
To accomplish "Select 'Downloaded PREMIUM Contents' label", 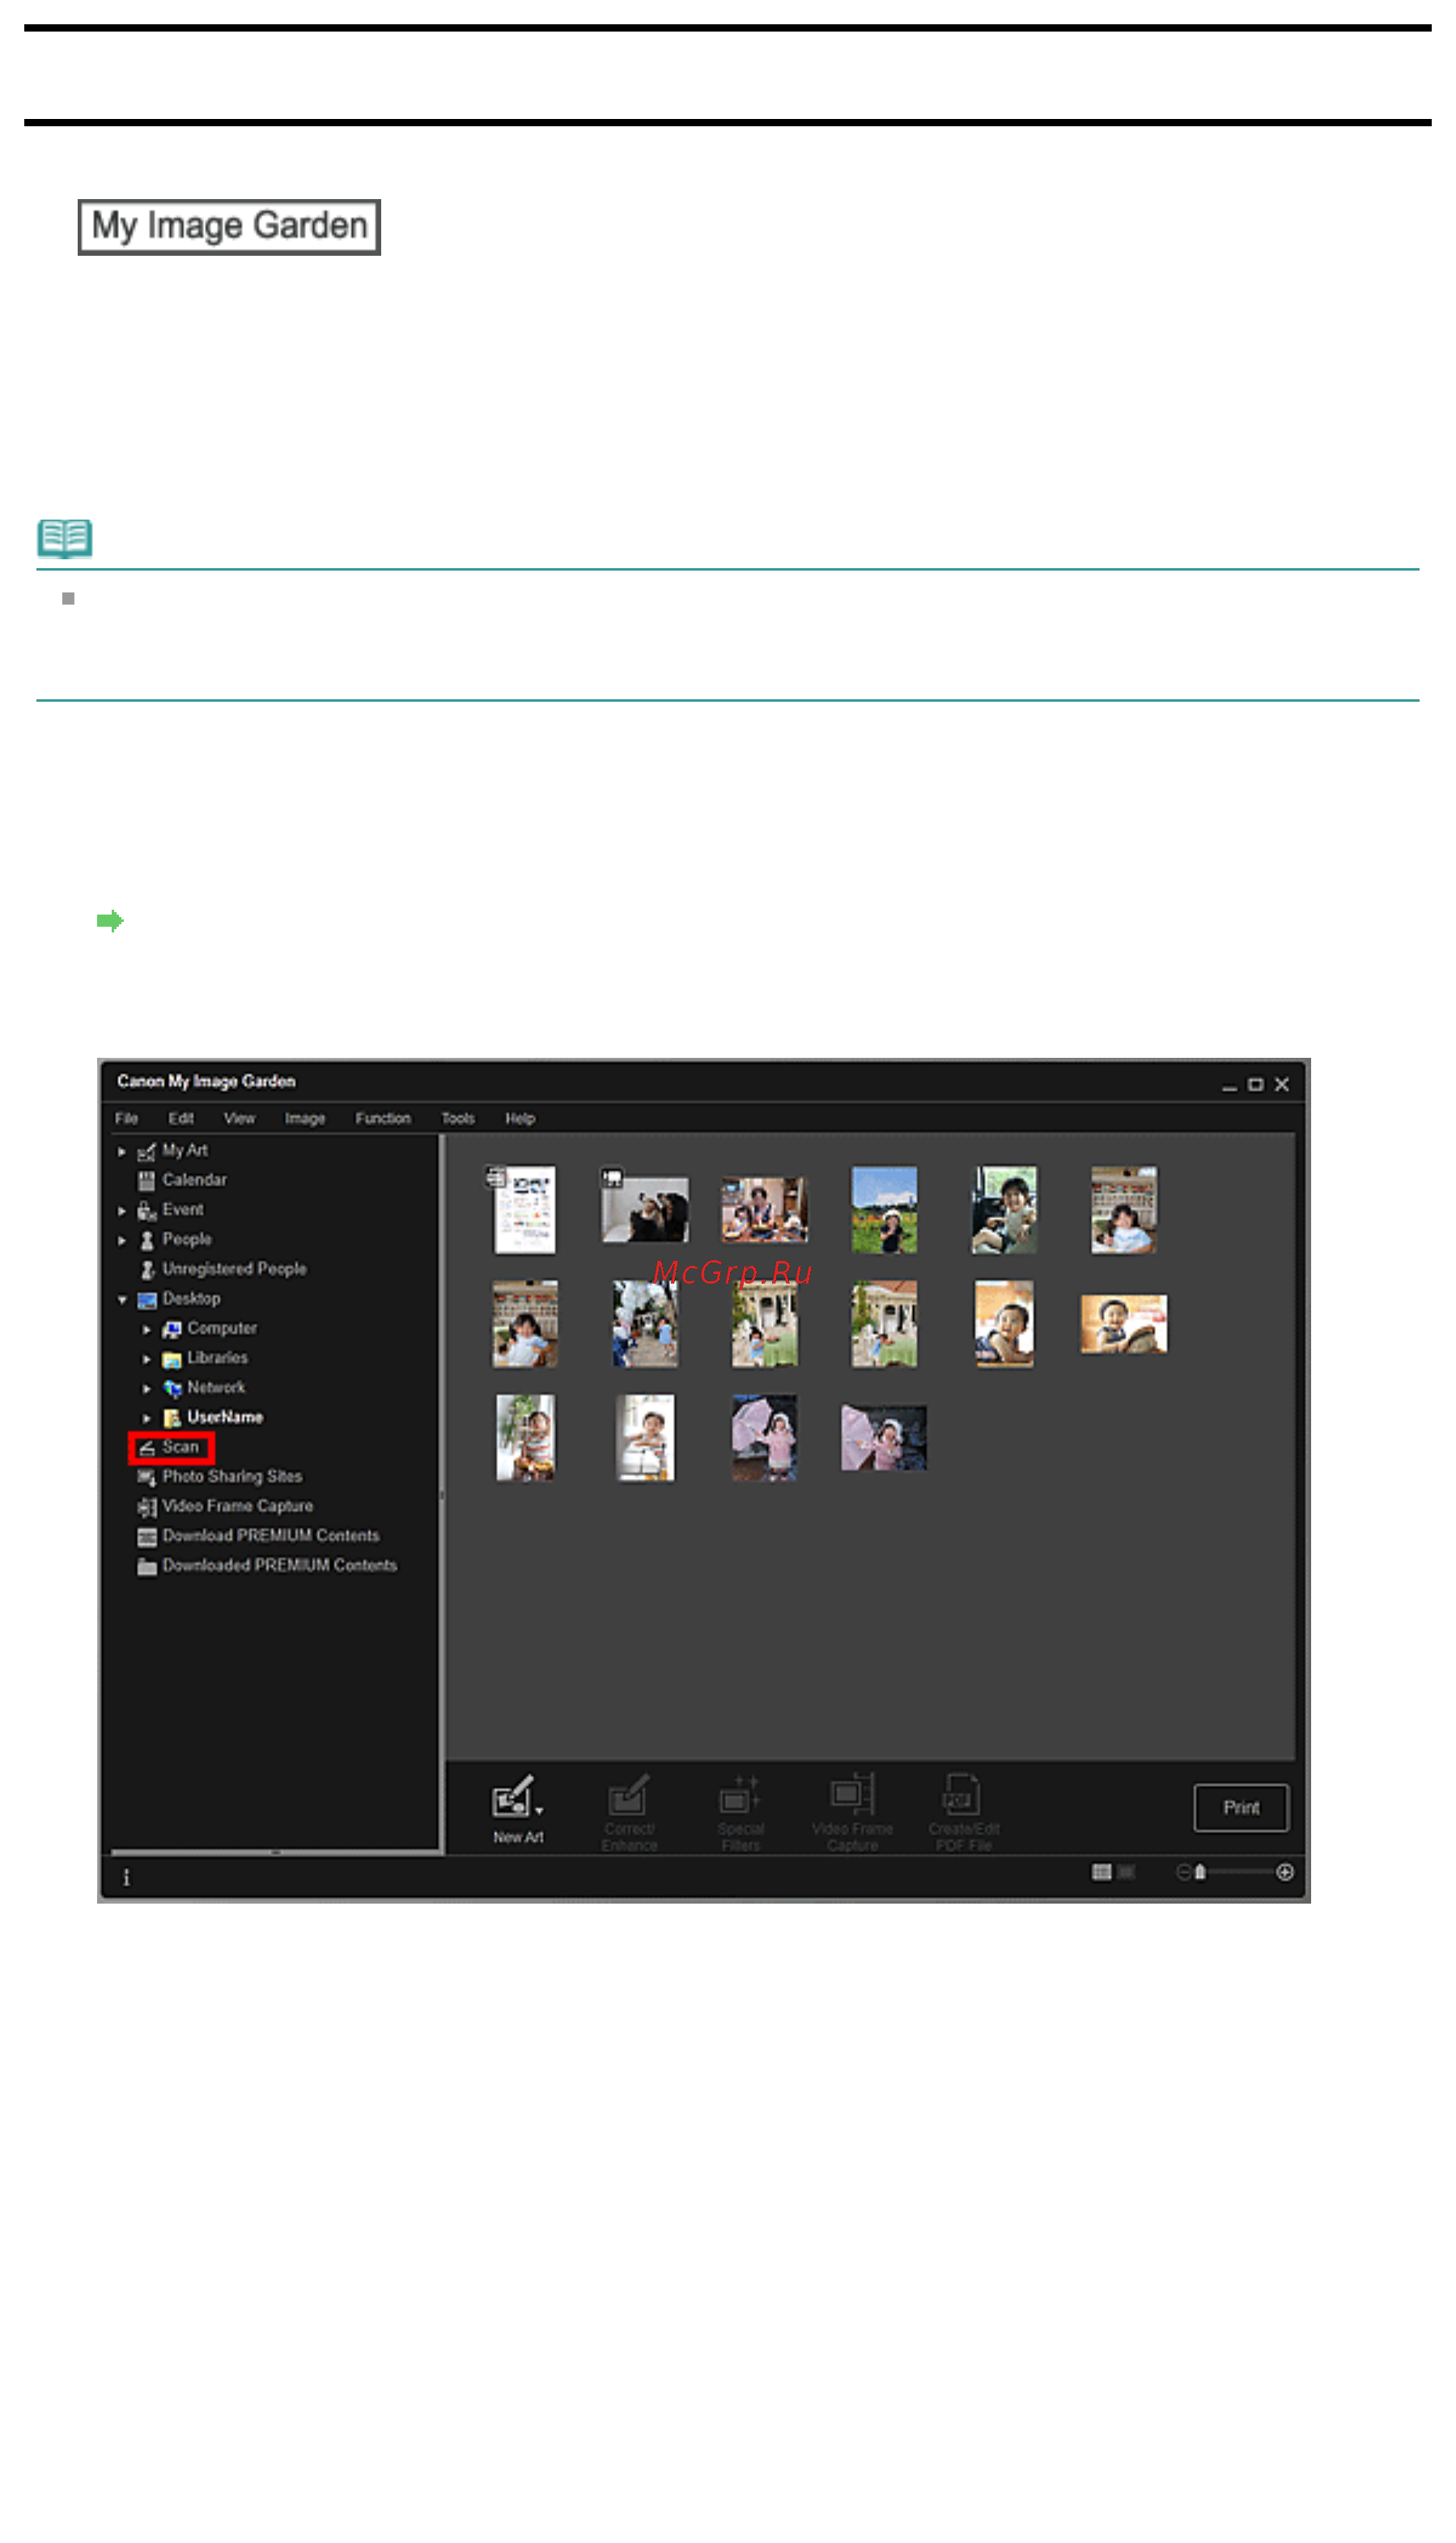I will (x=280, y=1566).
